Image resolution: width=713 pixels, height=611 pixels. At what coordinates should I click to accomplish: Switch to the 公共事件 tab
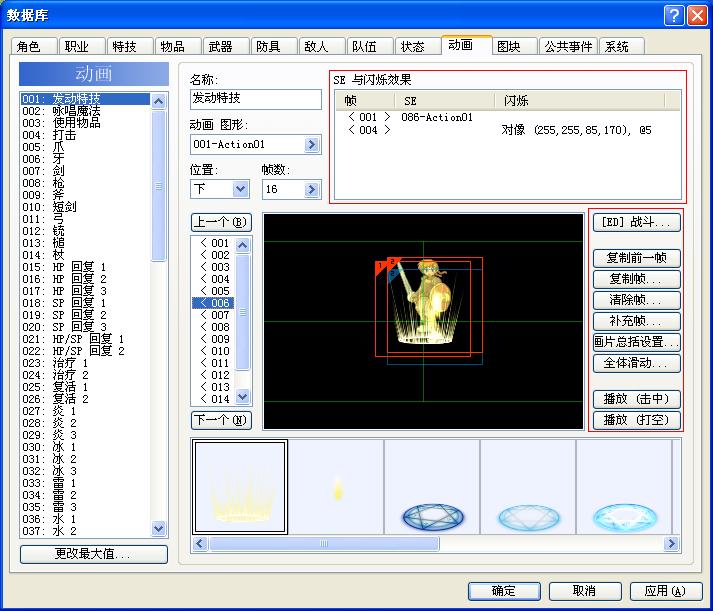click(568, 46)
